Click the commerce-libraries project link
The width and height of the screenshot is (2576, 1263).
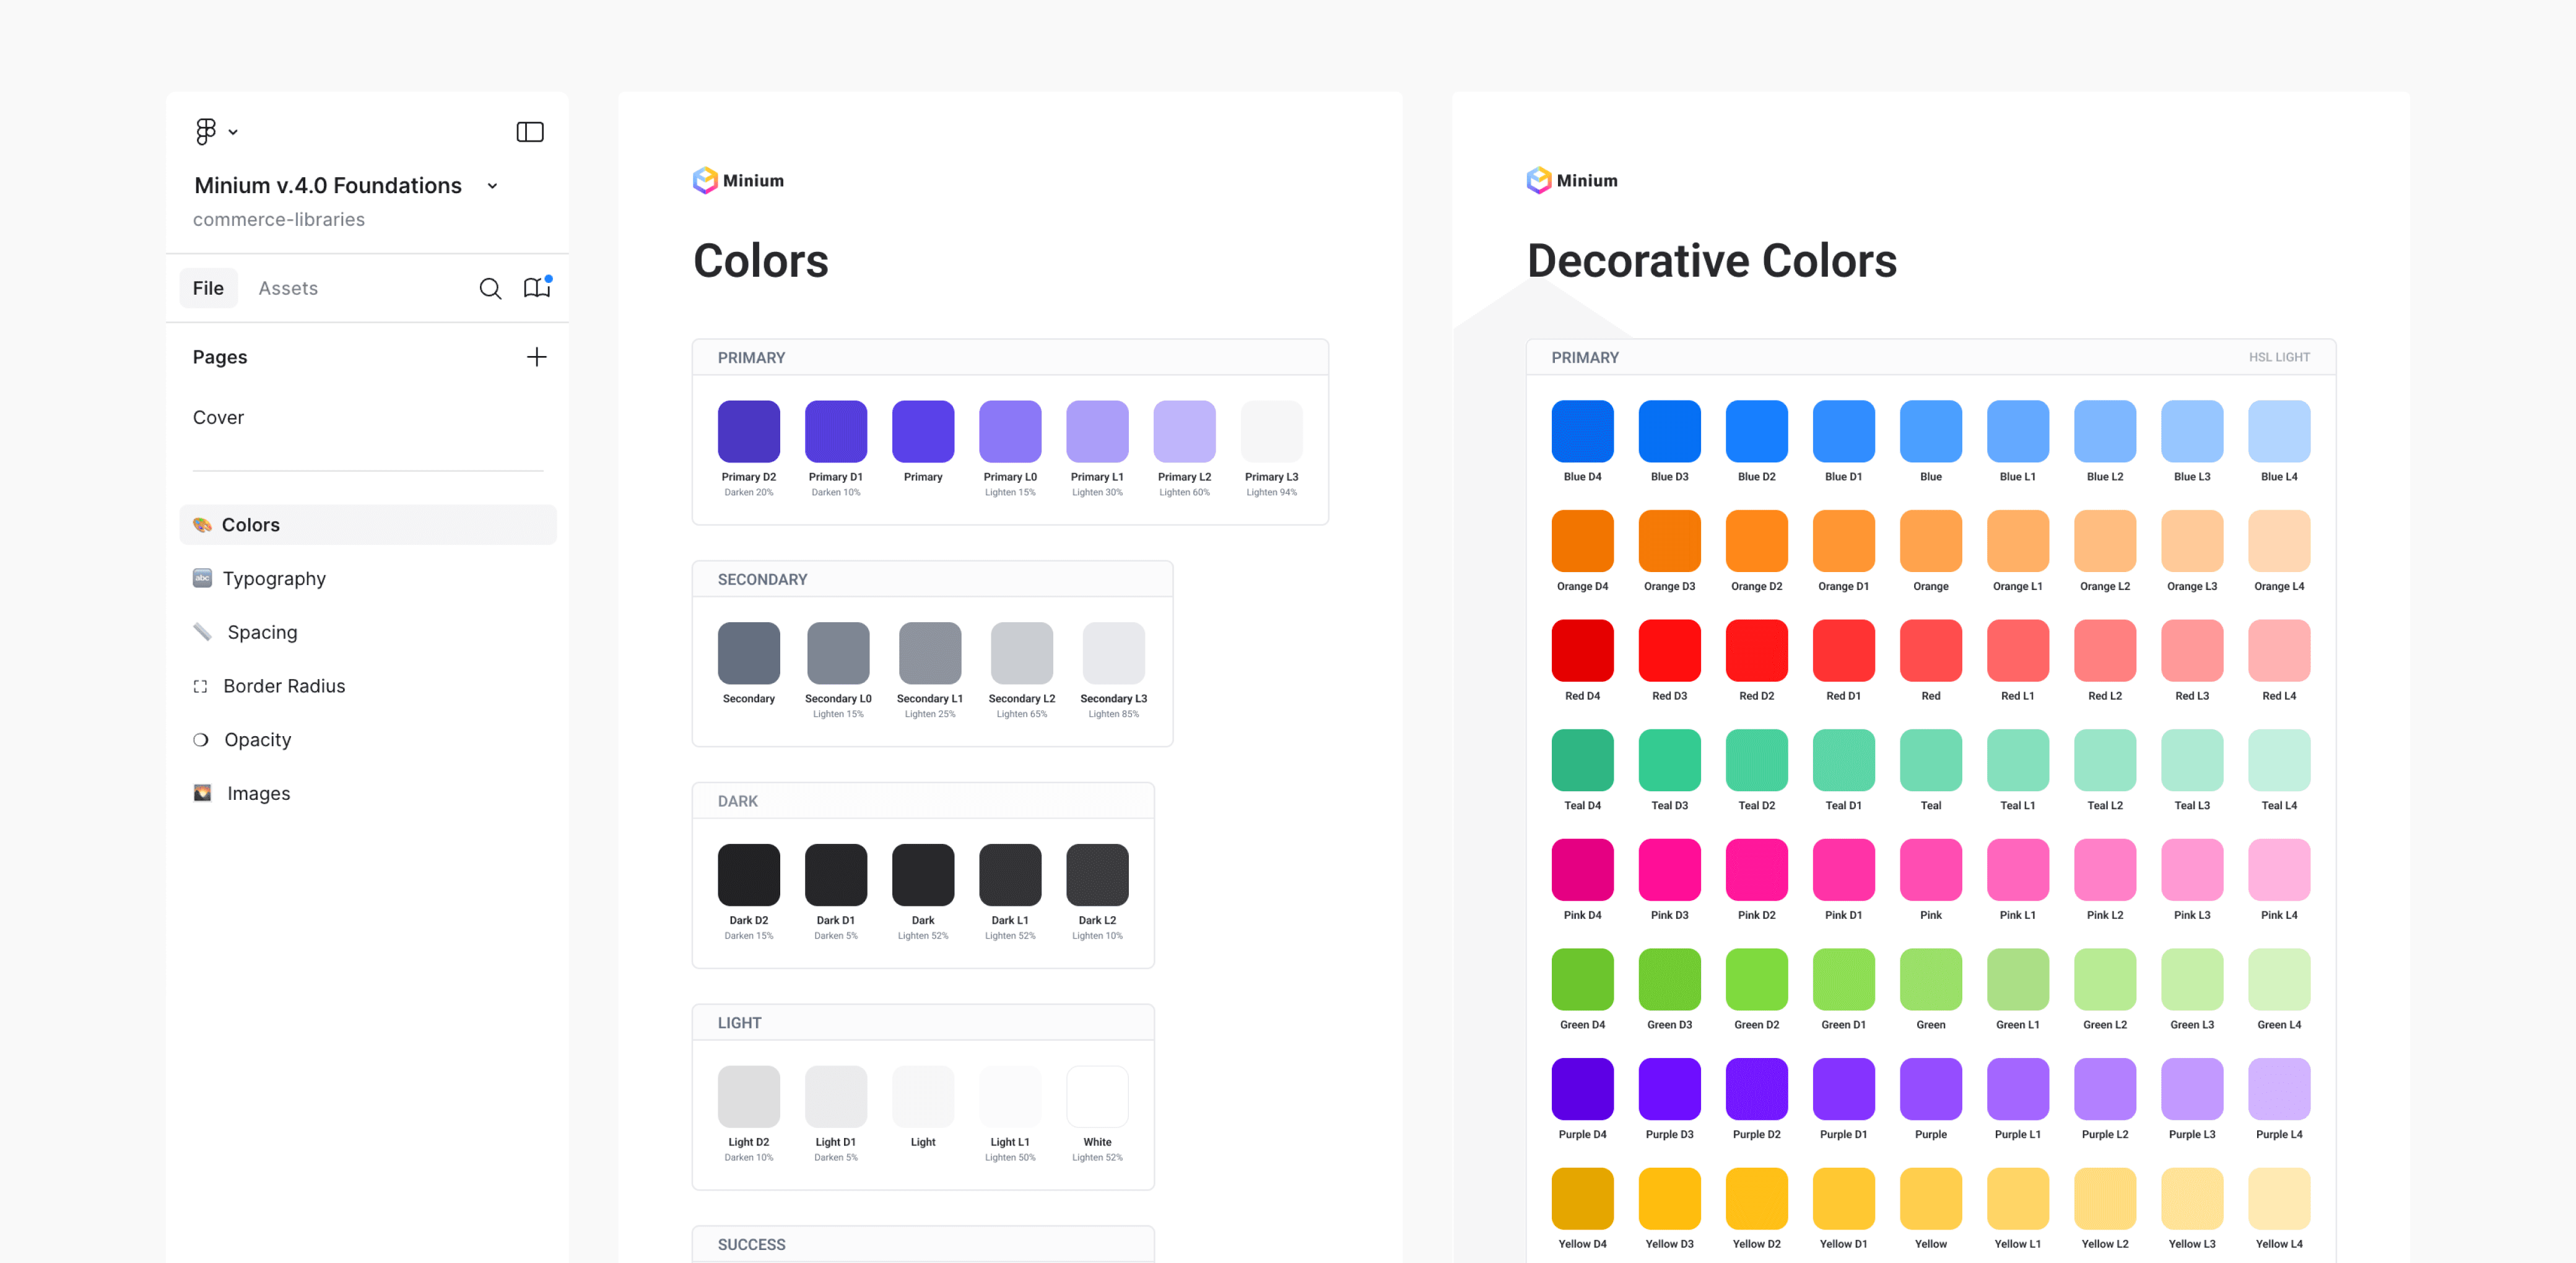pyautogui.click(x=279, y=219)
